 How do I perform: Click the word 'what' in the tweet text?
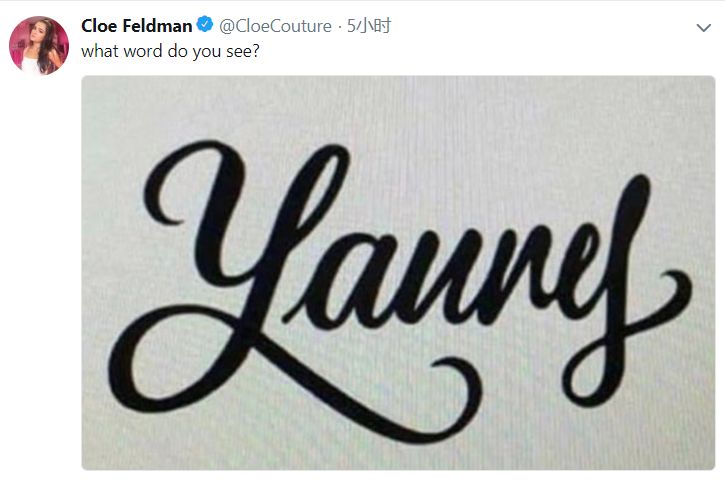(x=100, y=51)
